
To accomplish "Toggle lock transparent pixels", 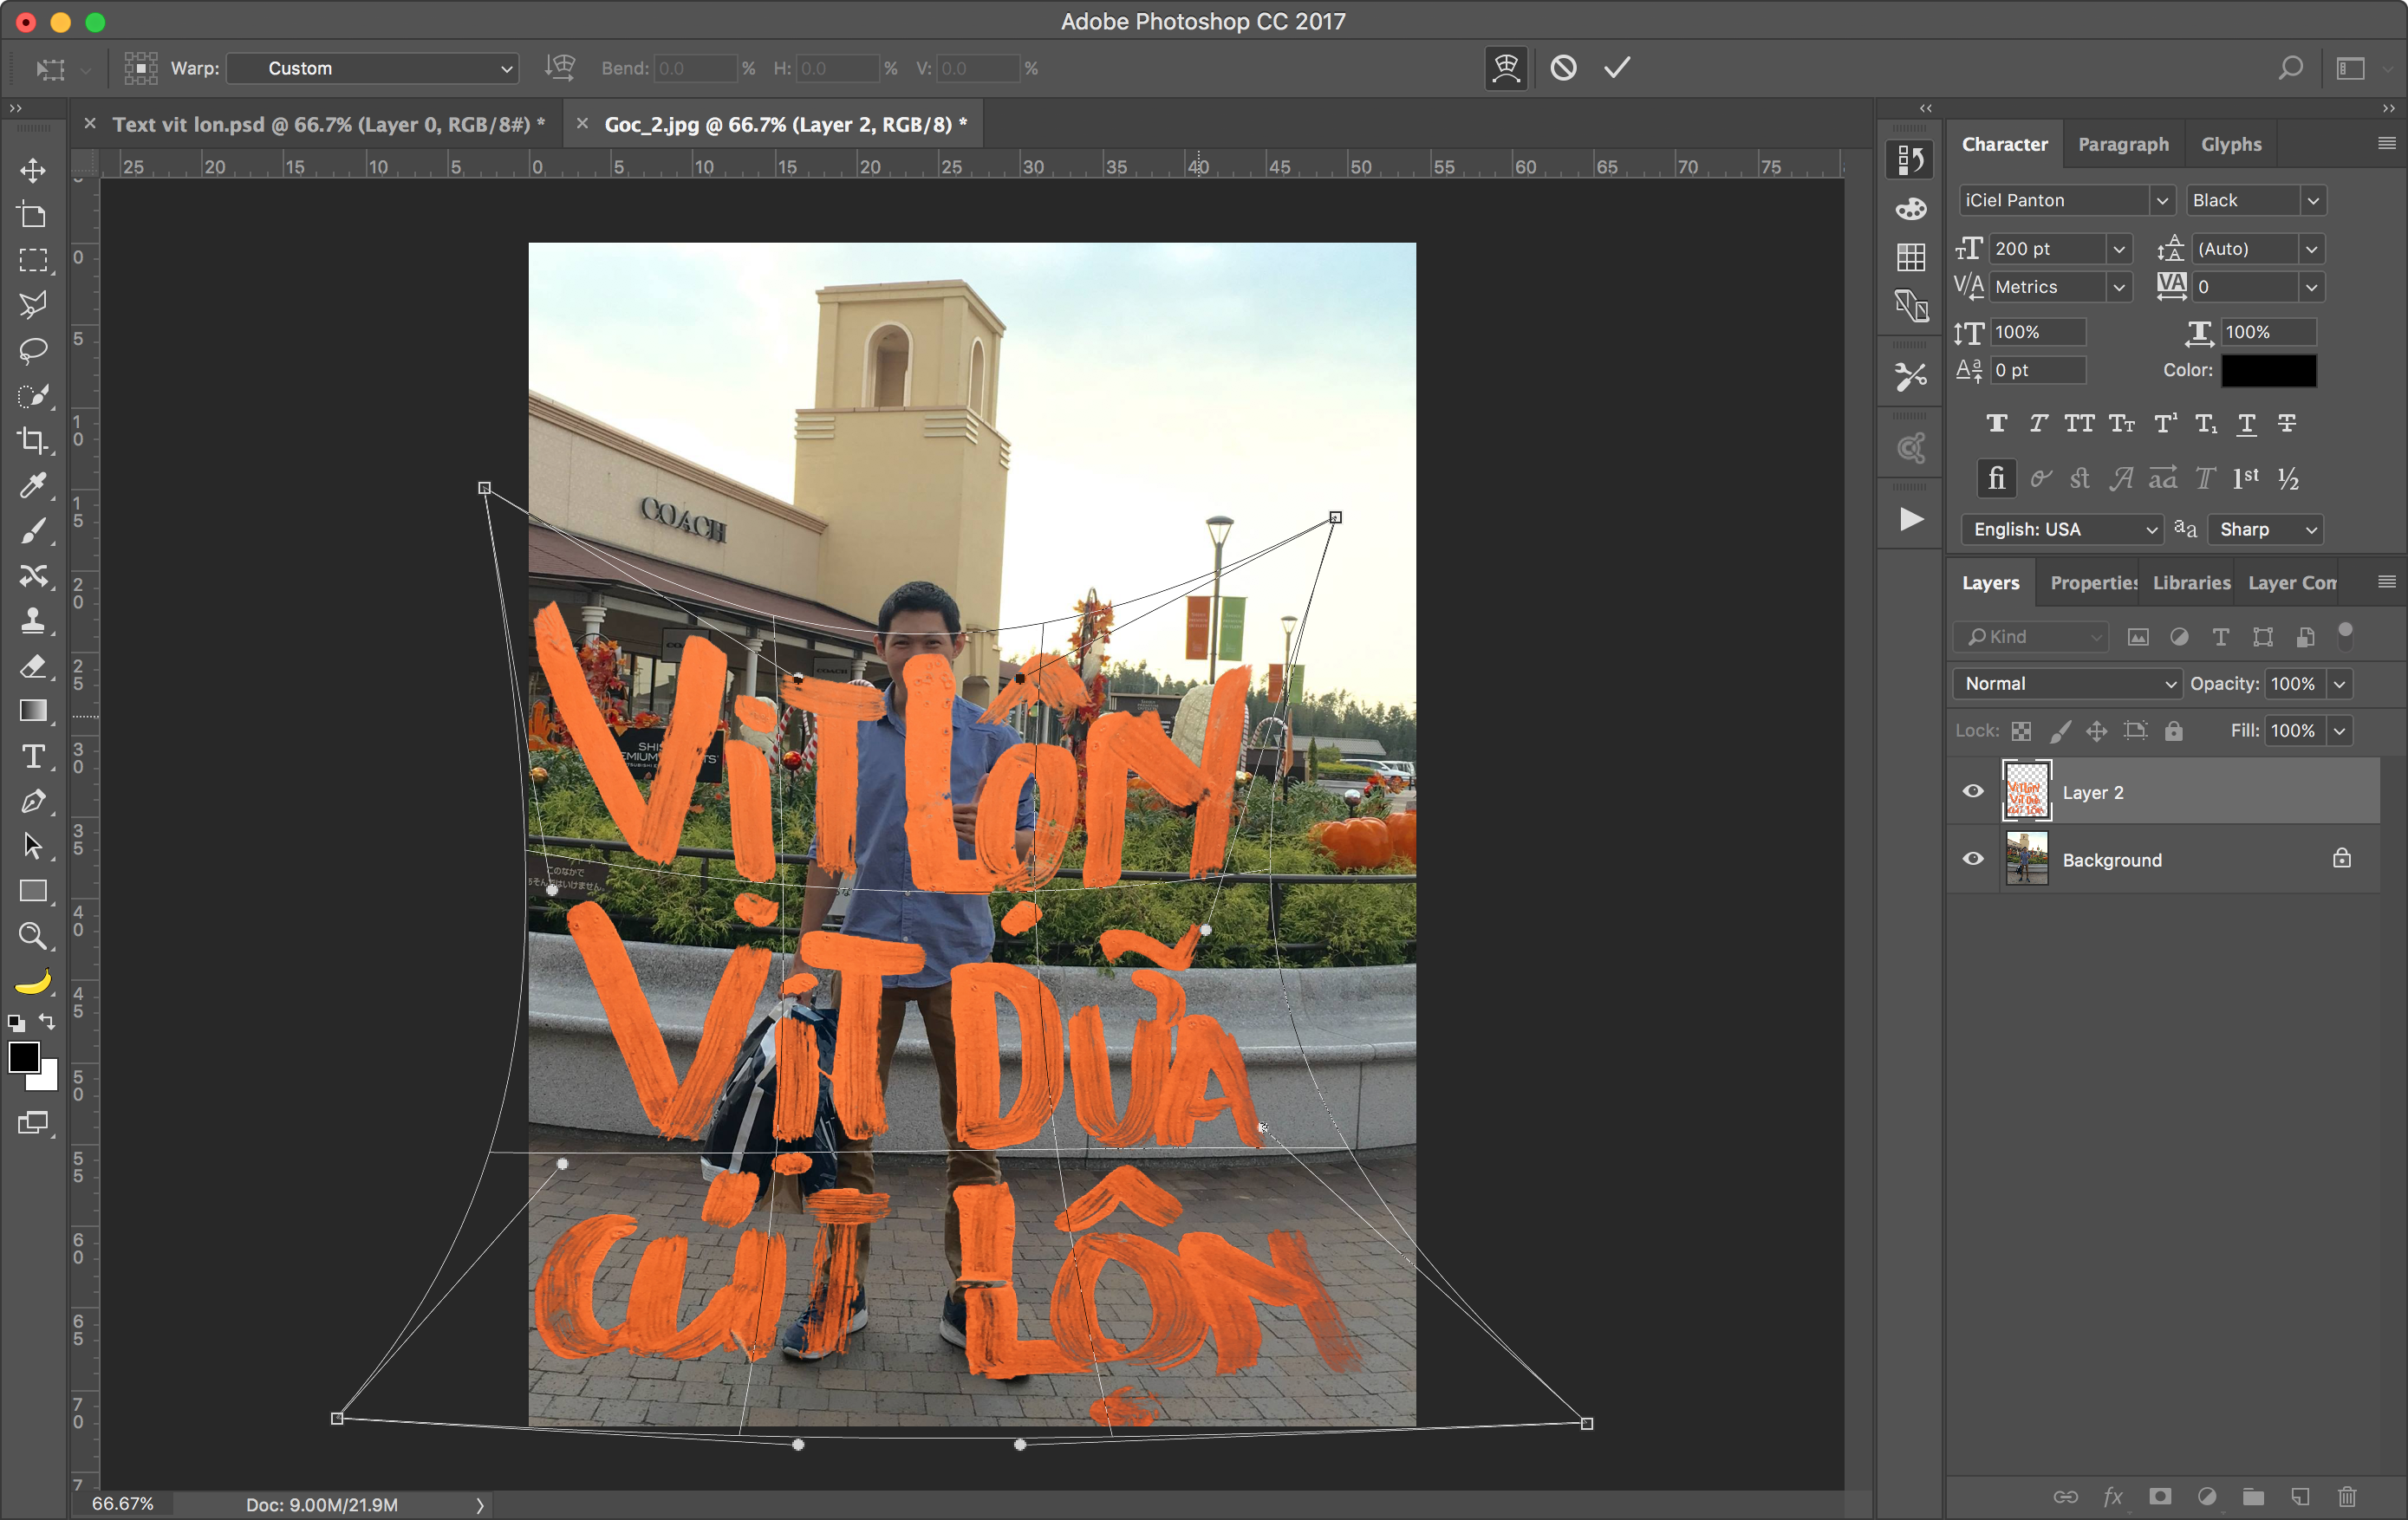I will [2021, 731].
